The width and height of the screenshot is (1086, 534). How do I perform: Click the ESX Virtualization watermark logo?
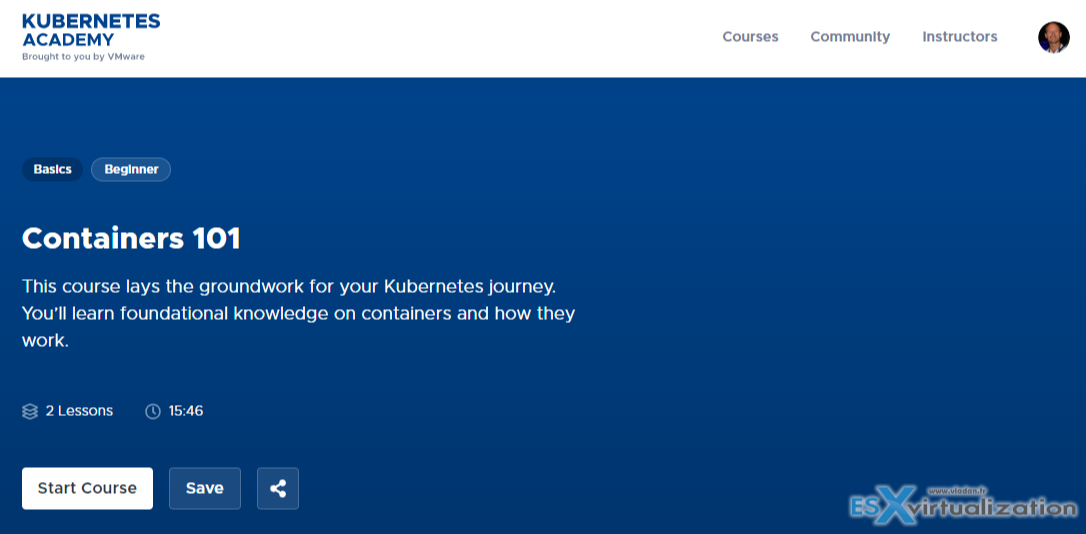click(962, 507)
